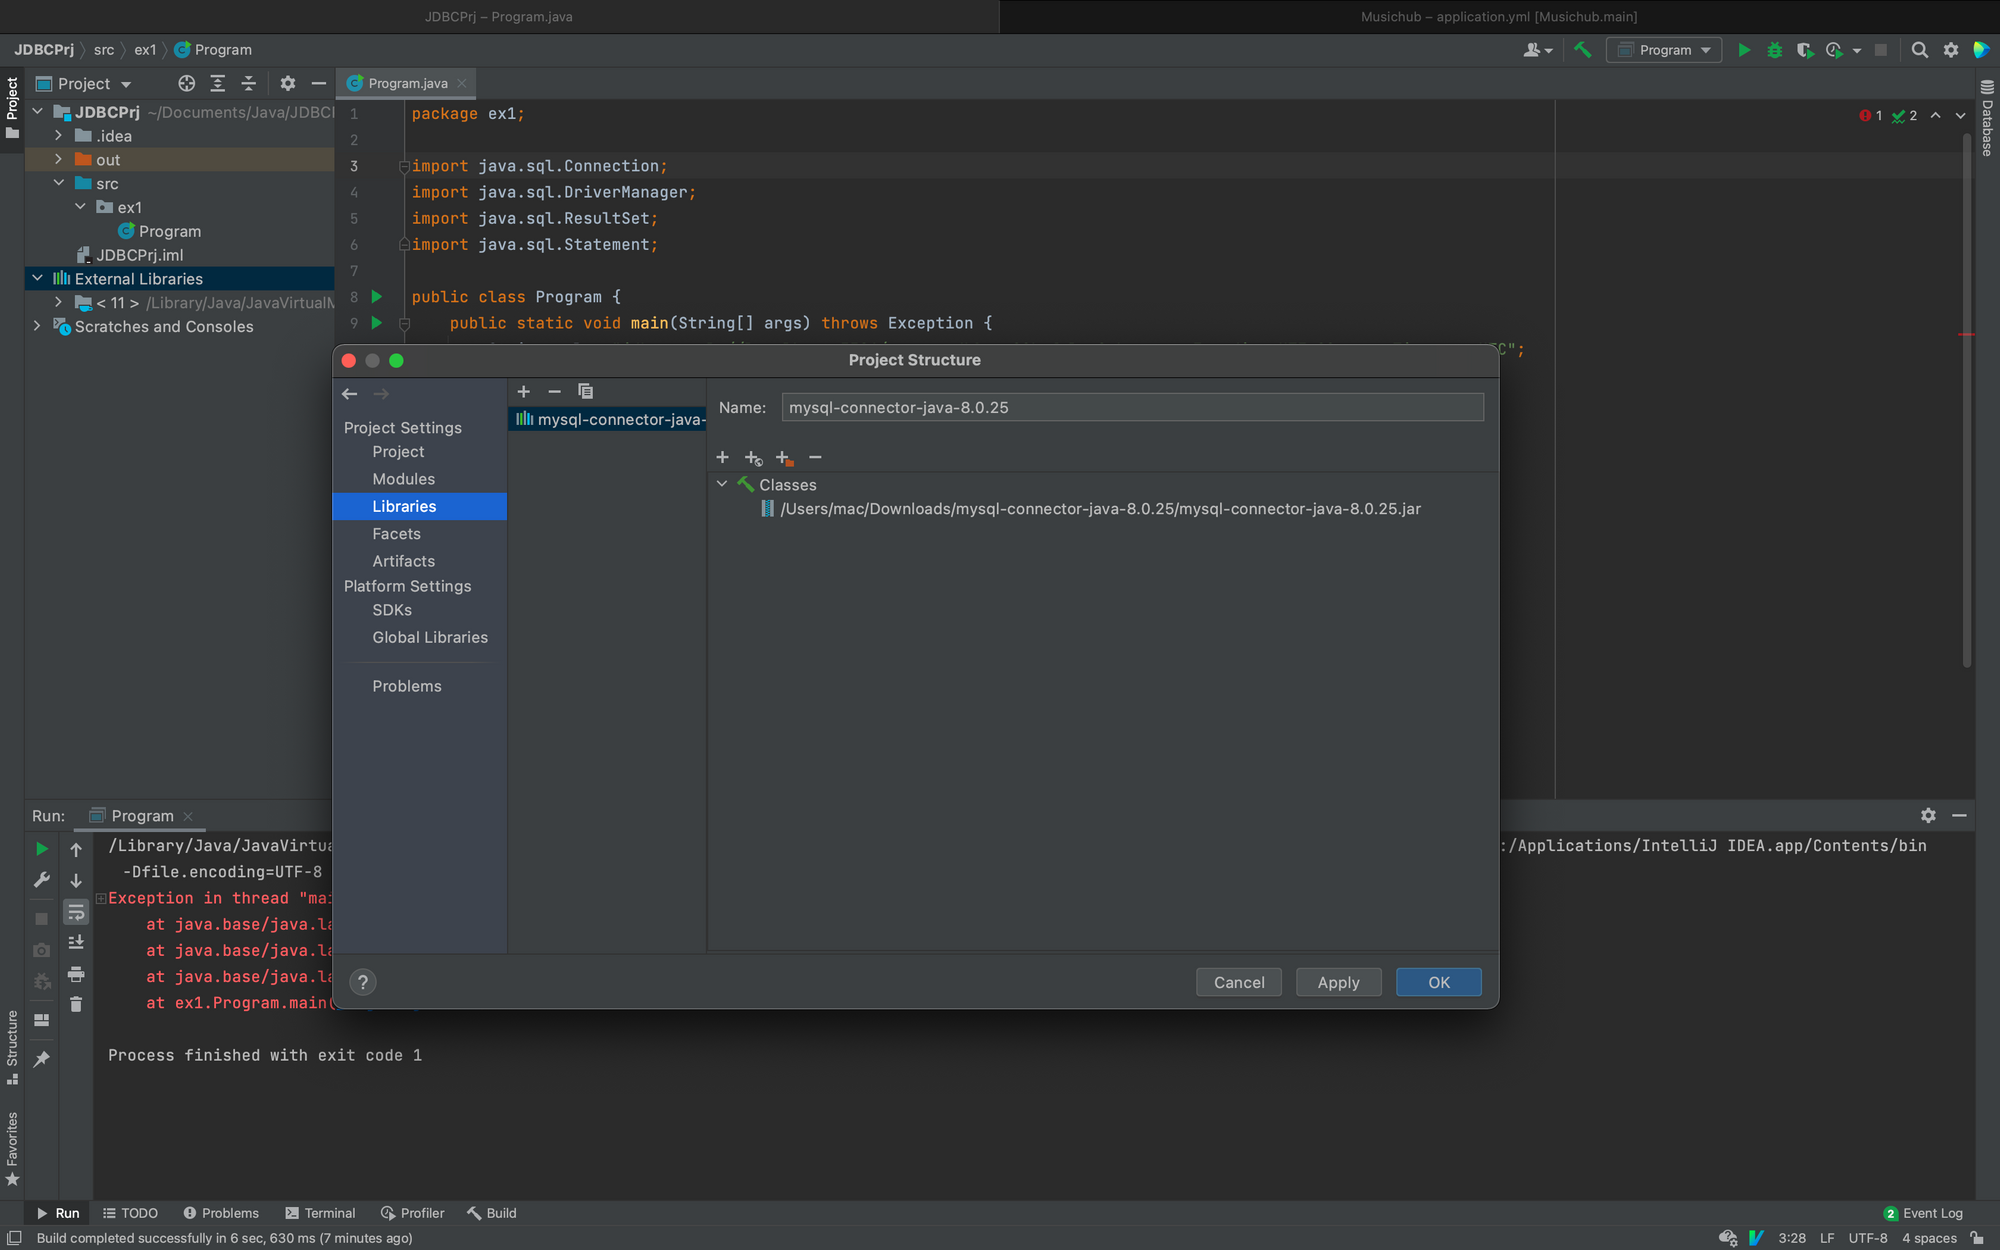Click trash icon to clear run output
Viewport: 2000px width, 1250px height.
tap(76, 1004)
